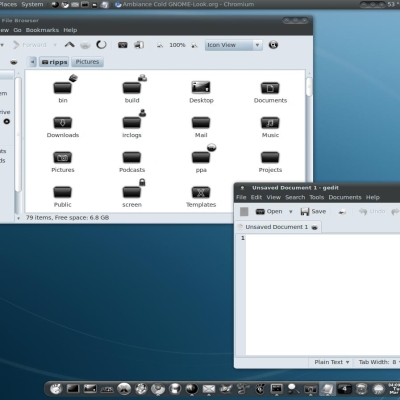This screenshot has width=400, height=400.
Task: Click the path bar left scroll arrow
Action: pyautogui.click(x=32, y=62)
